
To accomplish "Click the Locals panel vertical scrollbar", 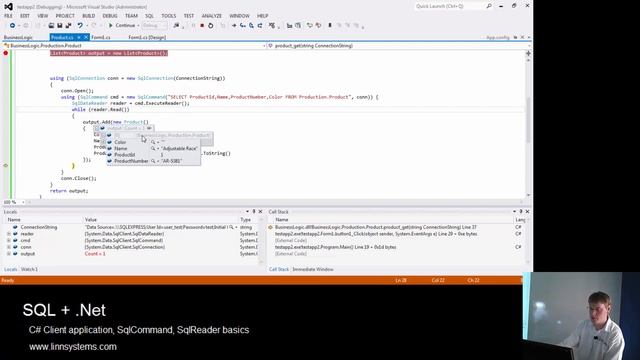I will (x=262, y=241).
